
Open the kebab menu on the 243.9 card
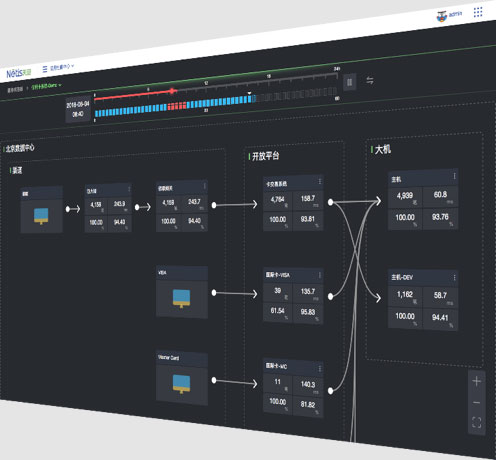tap(129, 189)
